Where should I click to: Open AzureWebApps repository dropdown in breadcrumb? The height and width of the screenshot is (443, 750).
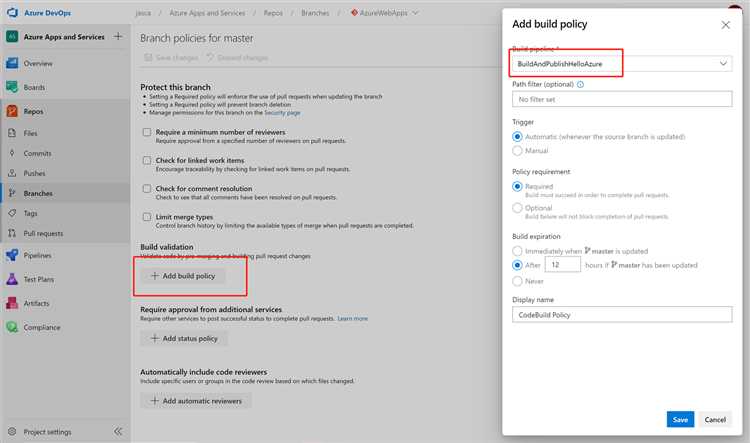click(x=384, y=13)
